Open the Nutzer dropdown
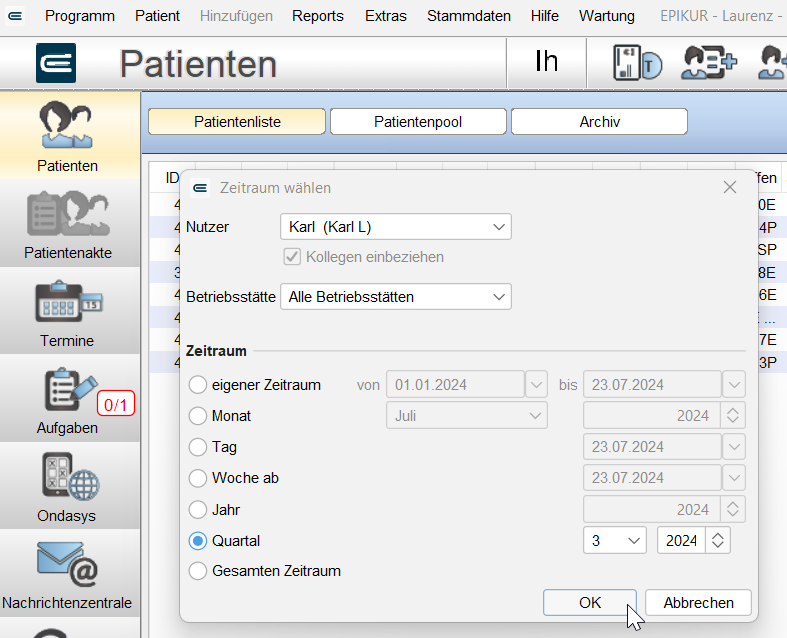 pyautogui.click(x=396, y=227)
